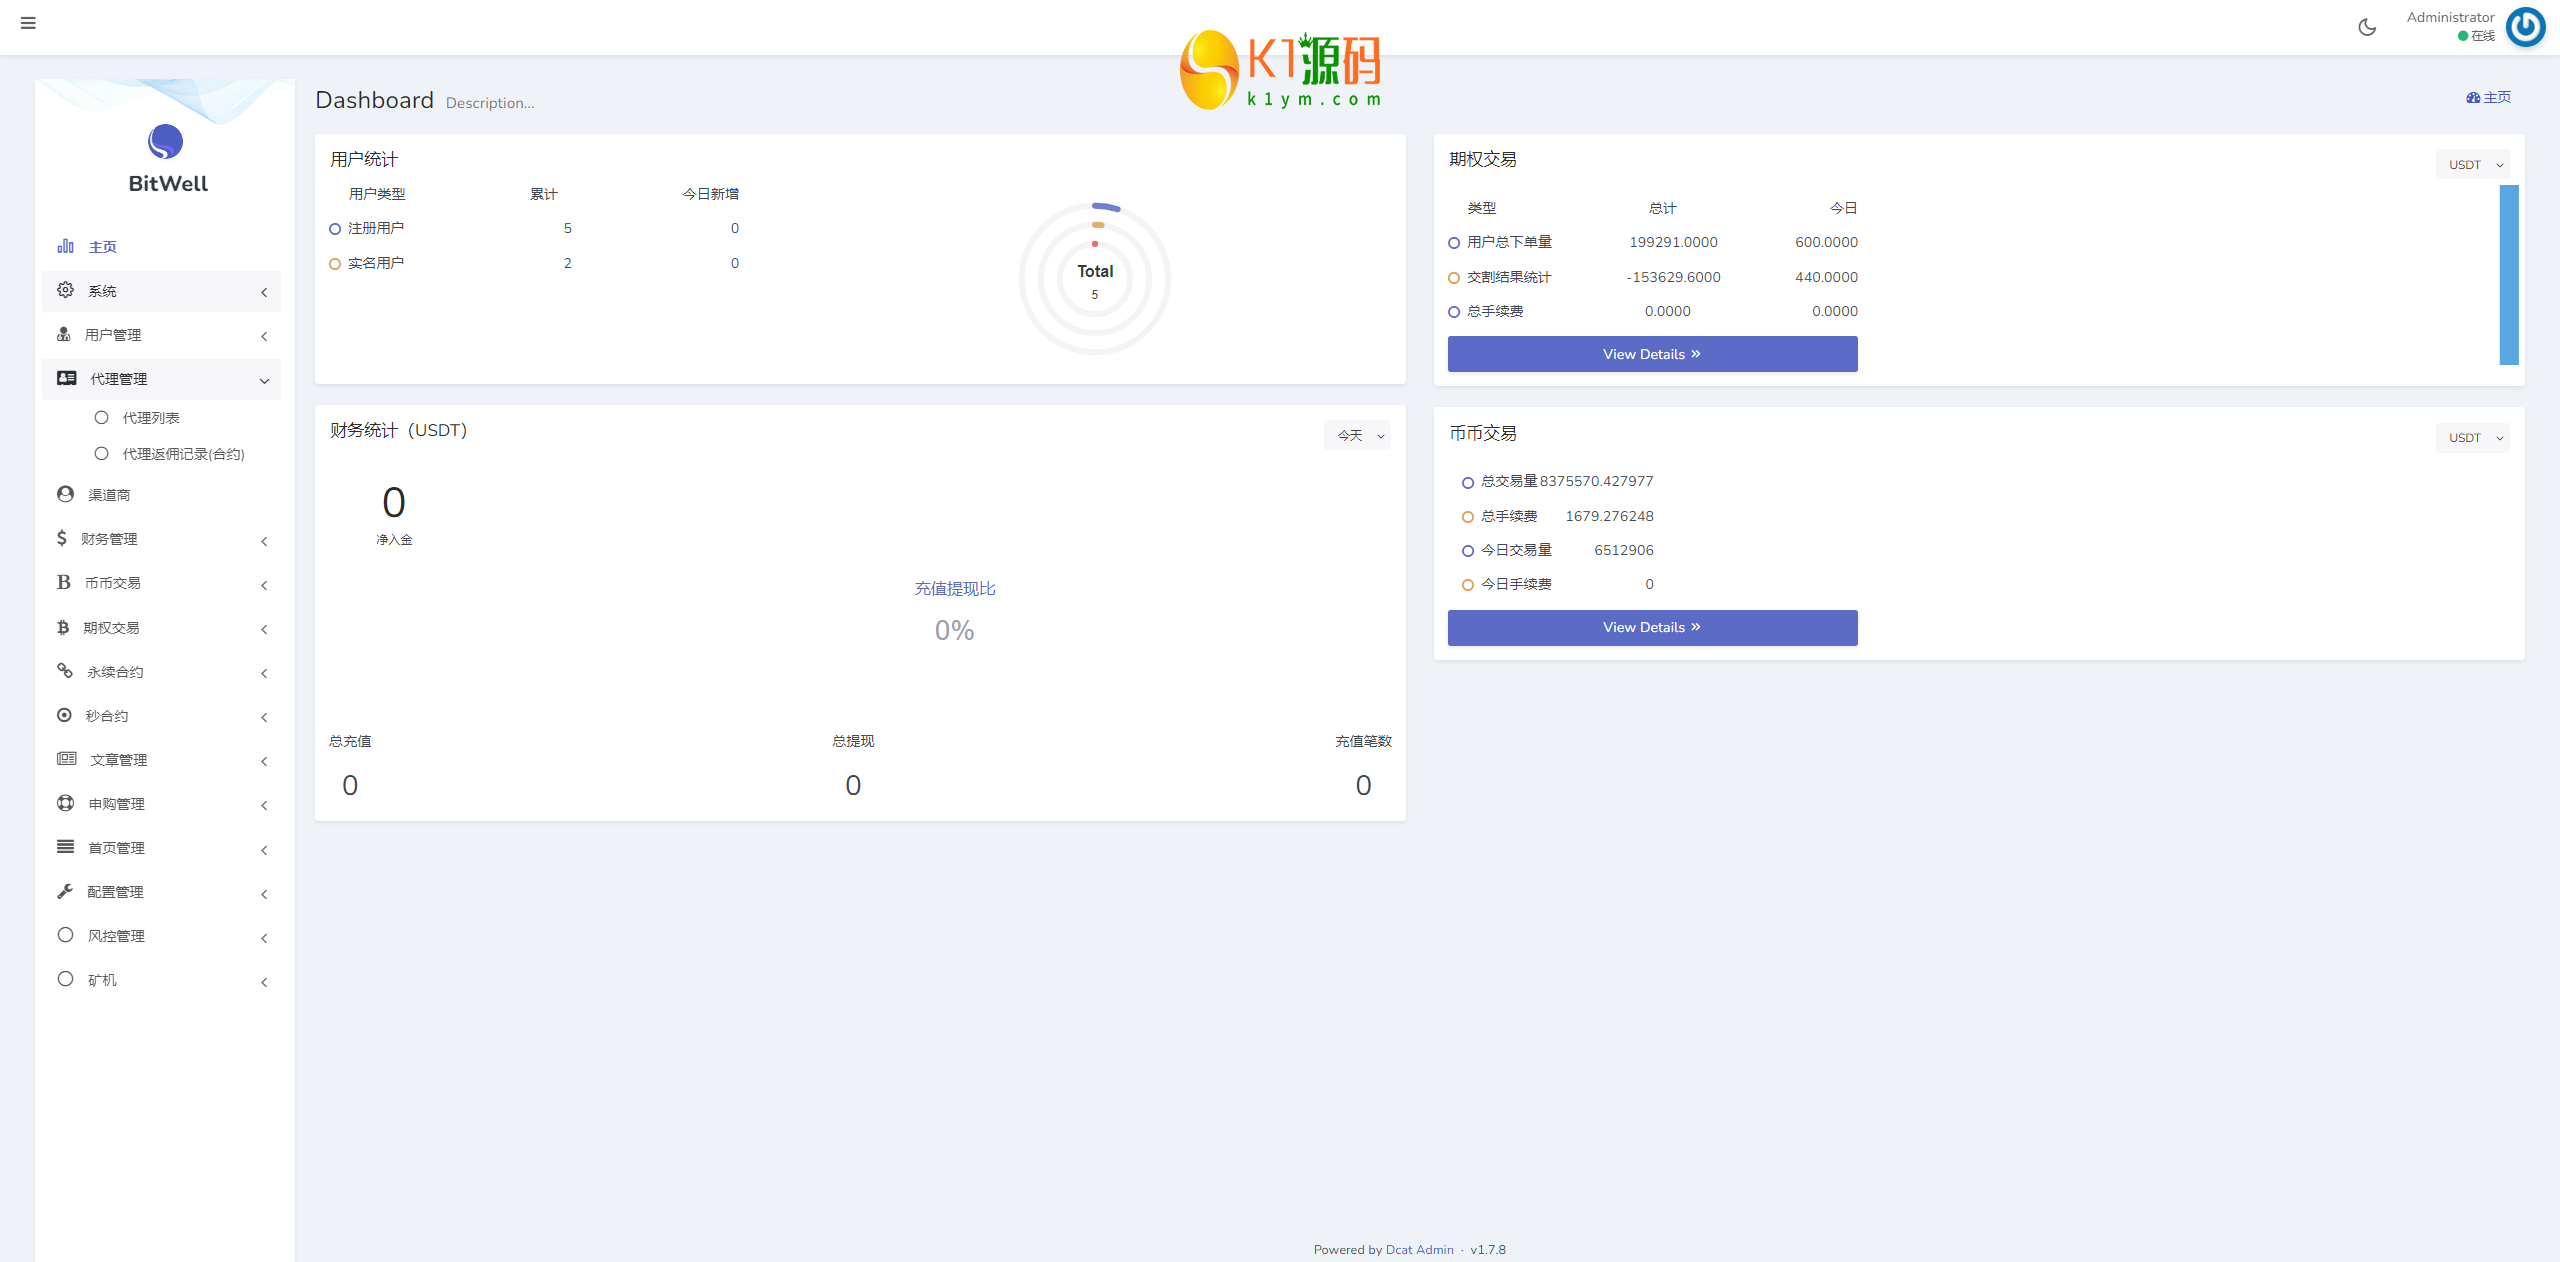This screenshot has width=2560, height=1262.
Task: Click the Dcat Admin footer link
Action: tap(1419, 1250)
